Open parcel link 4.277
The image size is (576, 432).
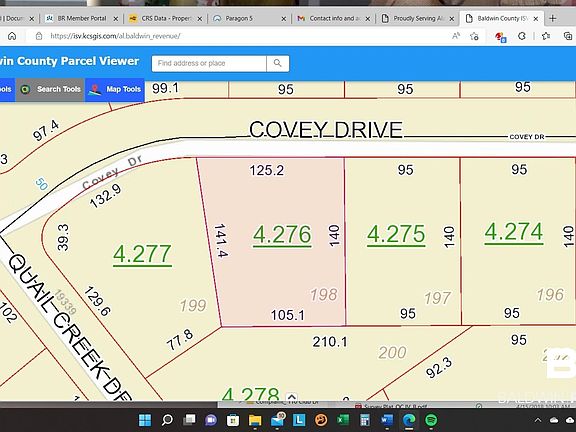click(x=142, y=254)
